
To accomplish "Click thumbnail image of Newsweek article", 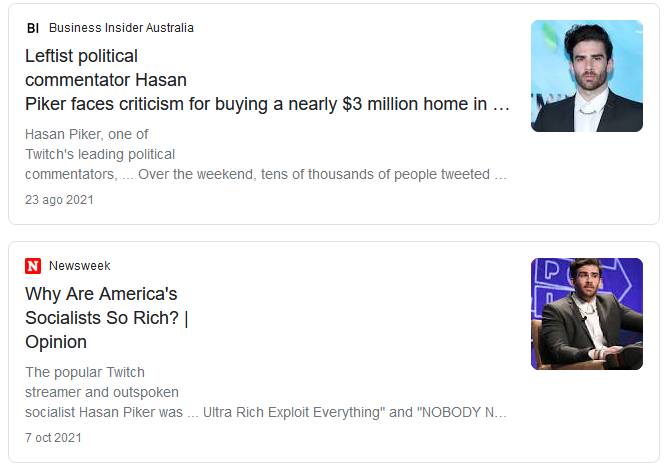I will coord(586,314).
